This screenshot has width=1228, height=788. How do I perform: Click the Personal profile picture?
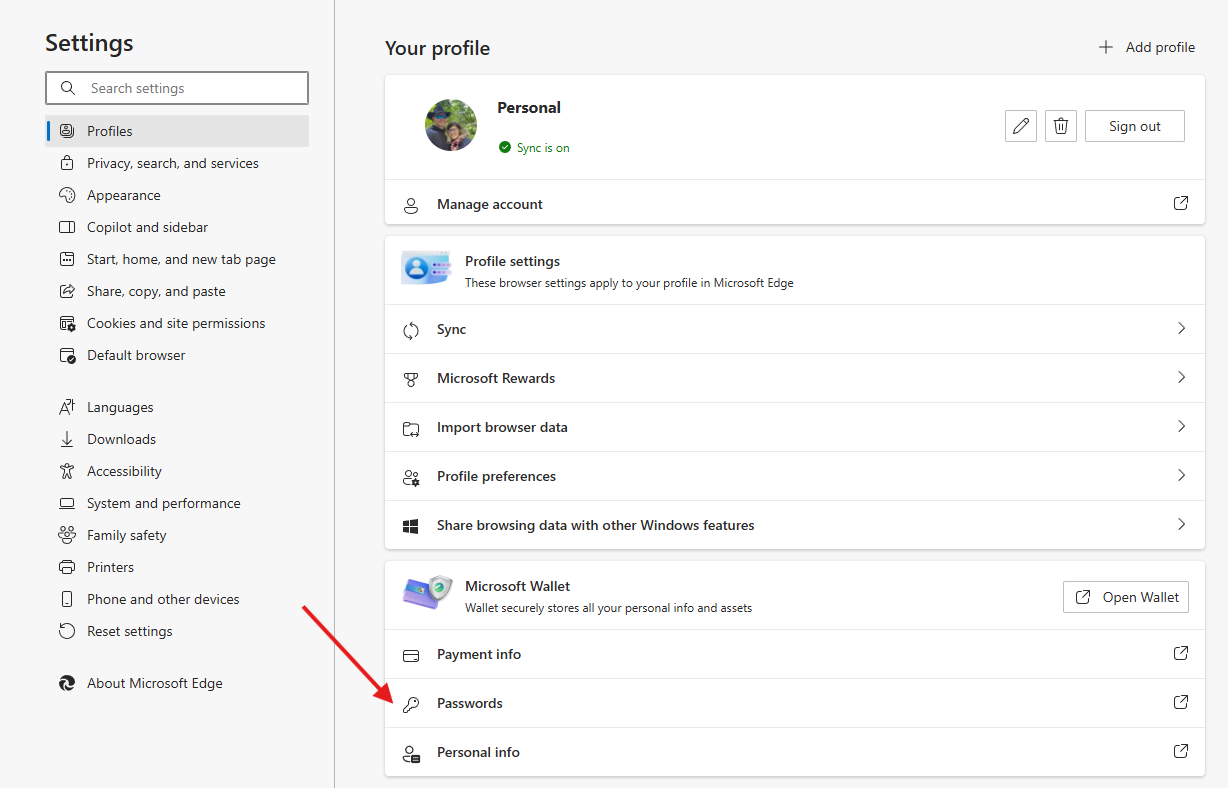(451, 125)
